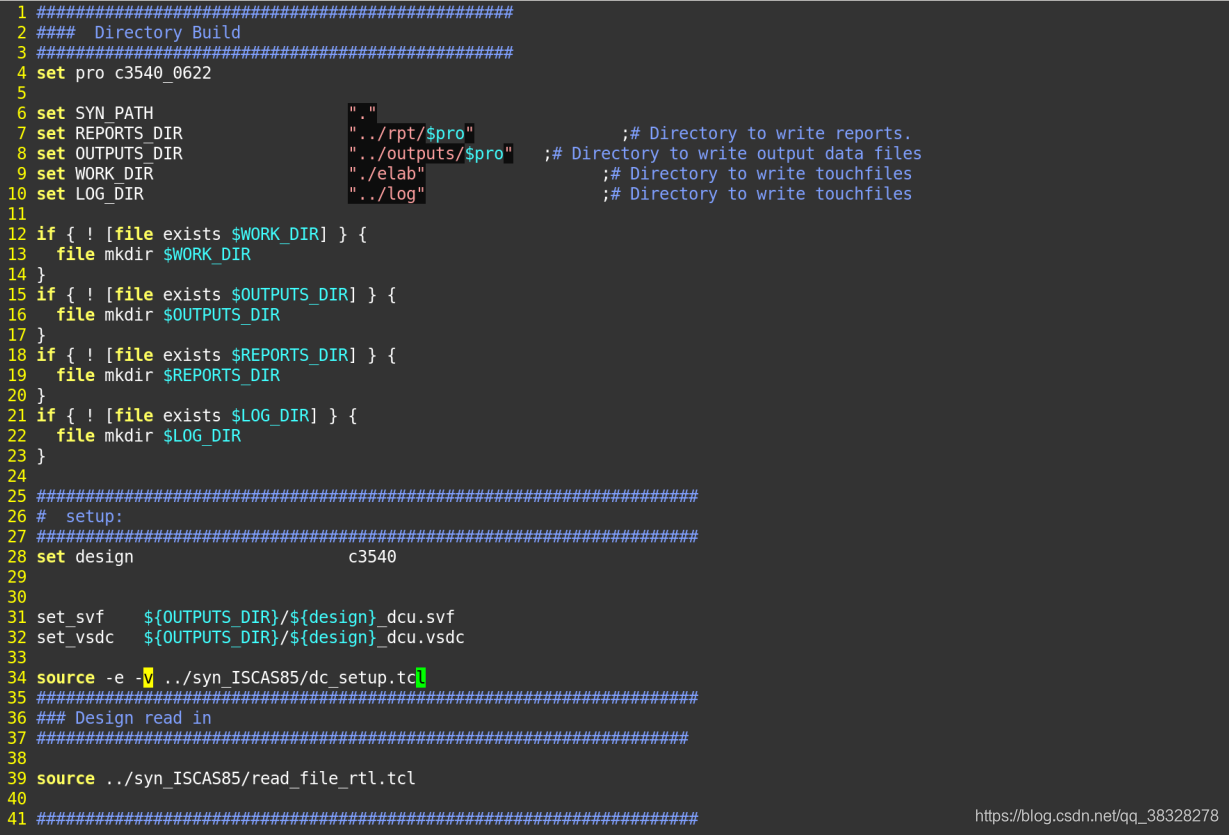
Task: Click the "set_vsdc" command
Action: (75, 637)
